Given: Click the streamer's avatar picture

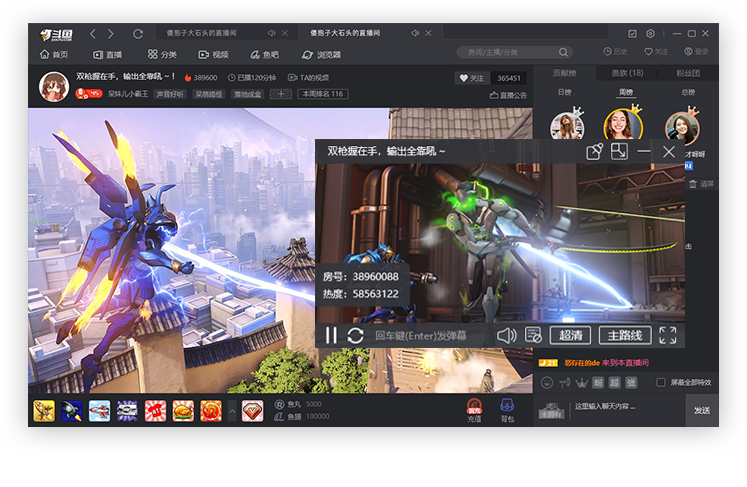Looking at the screenshot, I should click(x=53, y=86).
